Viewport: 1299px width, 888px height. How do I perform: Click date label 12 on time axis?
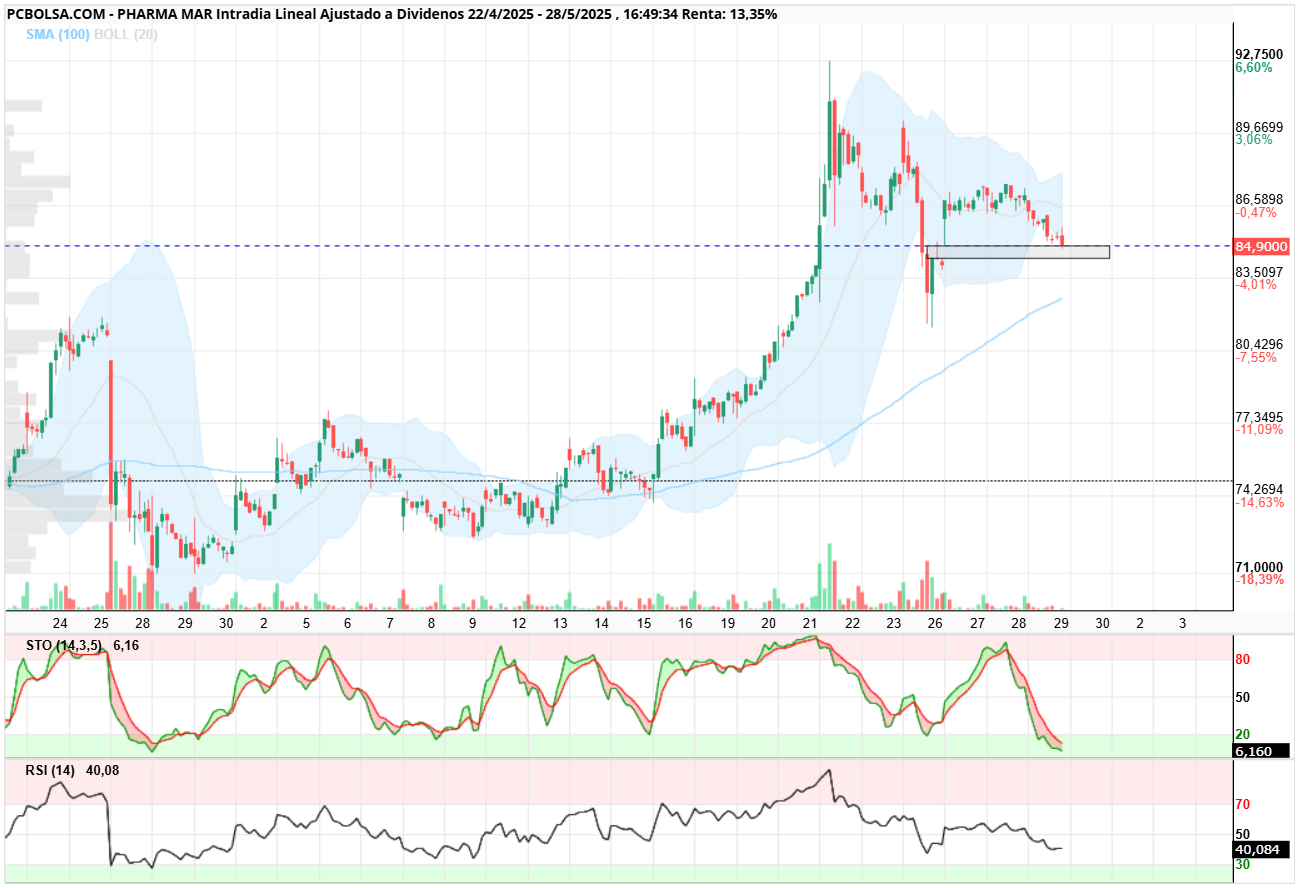coord(519,623)
